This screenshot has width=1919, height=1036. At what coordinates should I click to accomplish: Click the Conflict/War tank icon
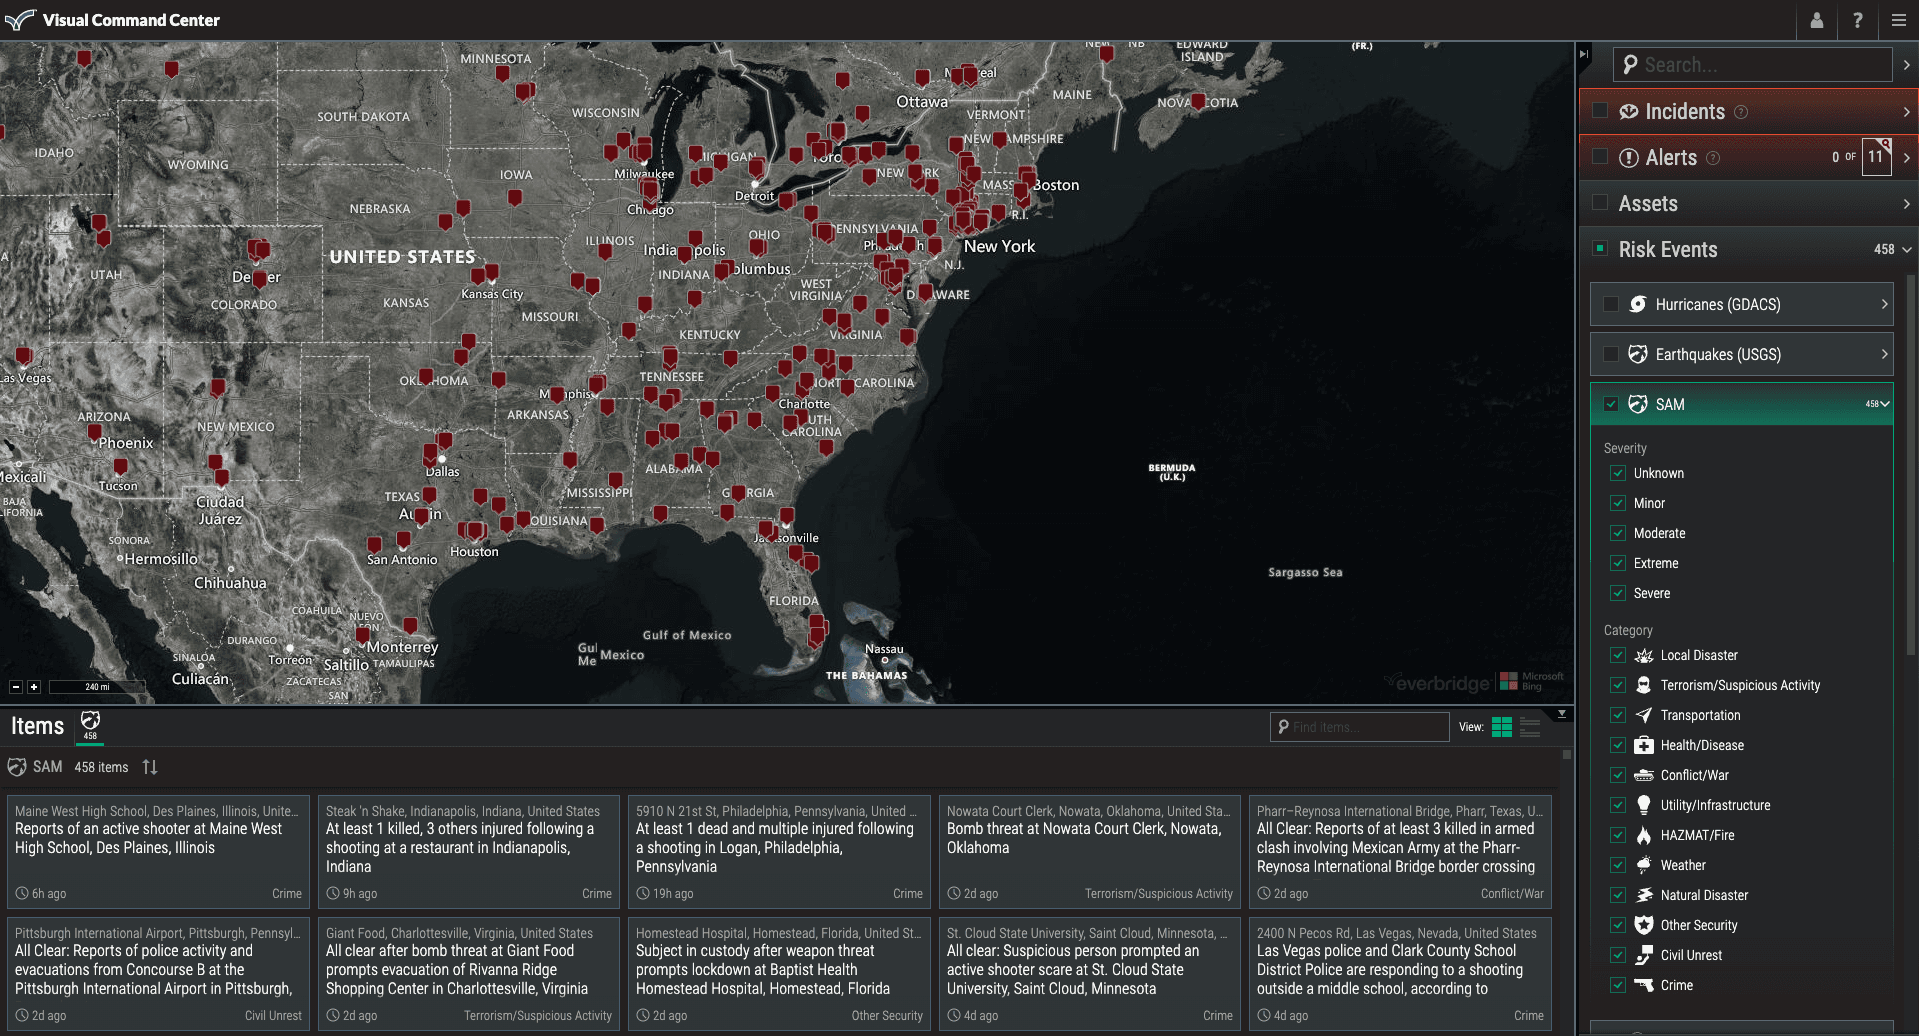pyautogui.click(x=1644, y=775)
